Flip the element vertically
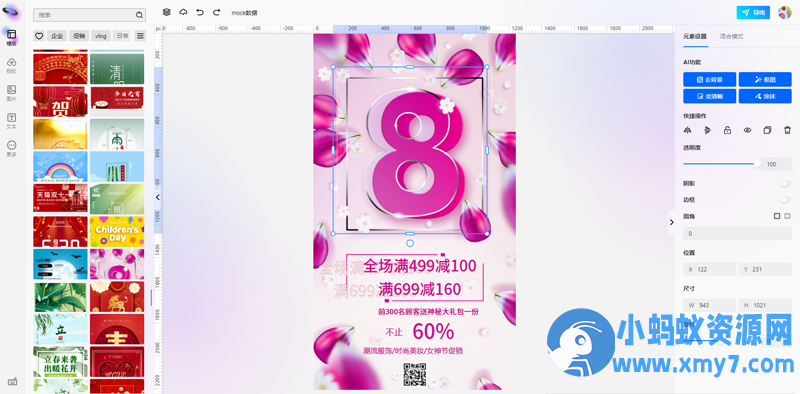This screenshot has height=394, width=800. tap(707, 130)
